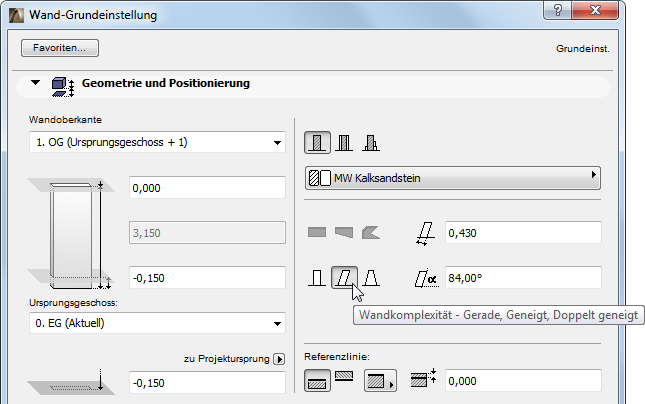Select the complex profile wall structure icon

coord(371,143)
